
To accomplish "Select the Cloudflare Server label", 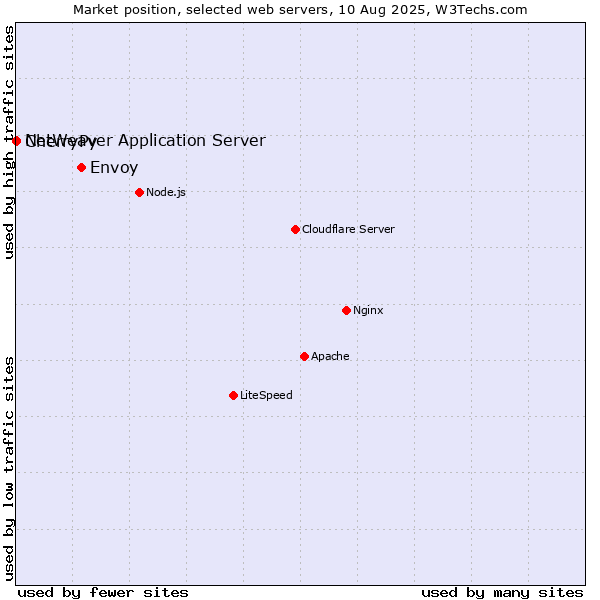I will click(348, 229).
